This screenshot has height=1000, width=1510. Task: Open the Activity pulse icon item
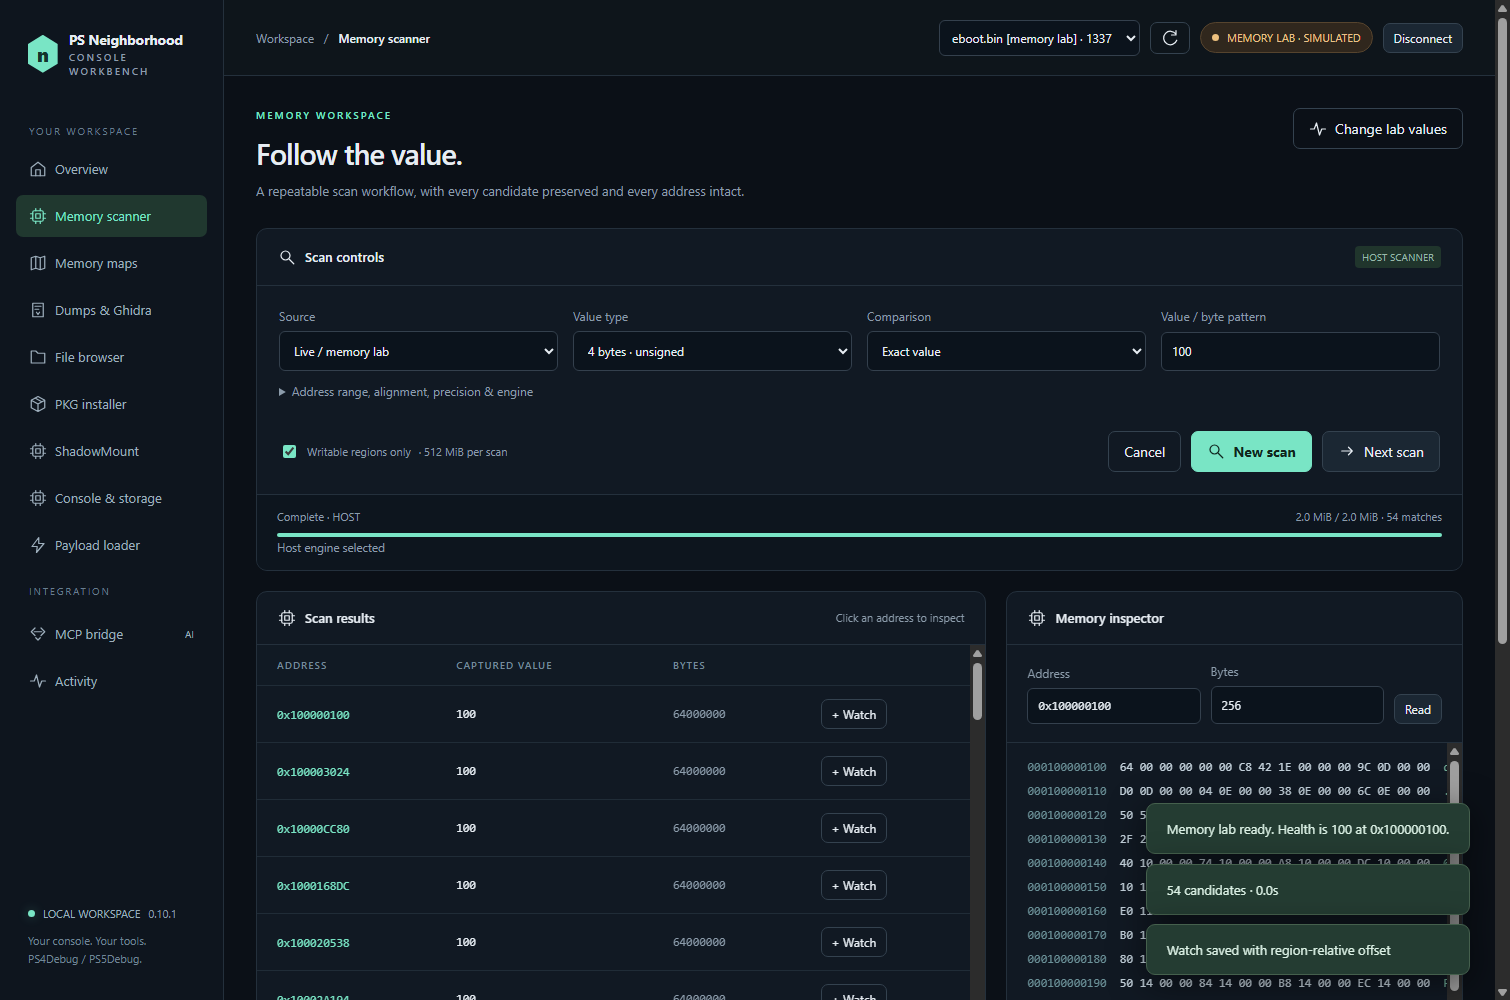point(38,681)
